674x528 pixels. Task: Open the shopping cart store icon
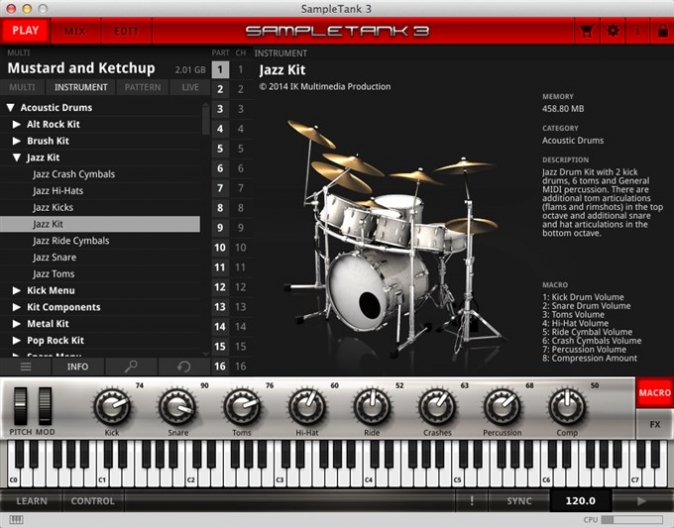(587, 31)
